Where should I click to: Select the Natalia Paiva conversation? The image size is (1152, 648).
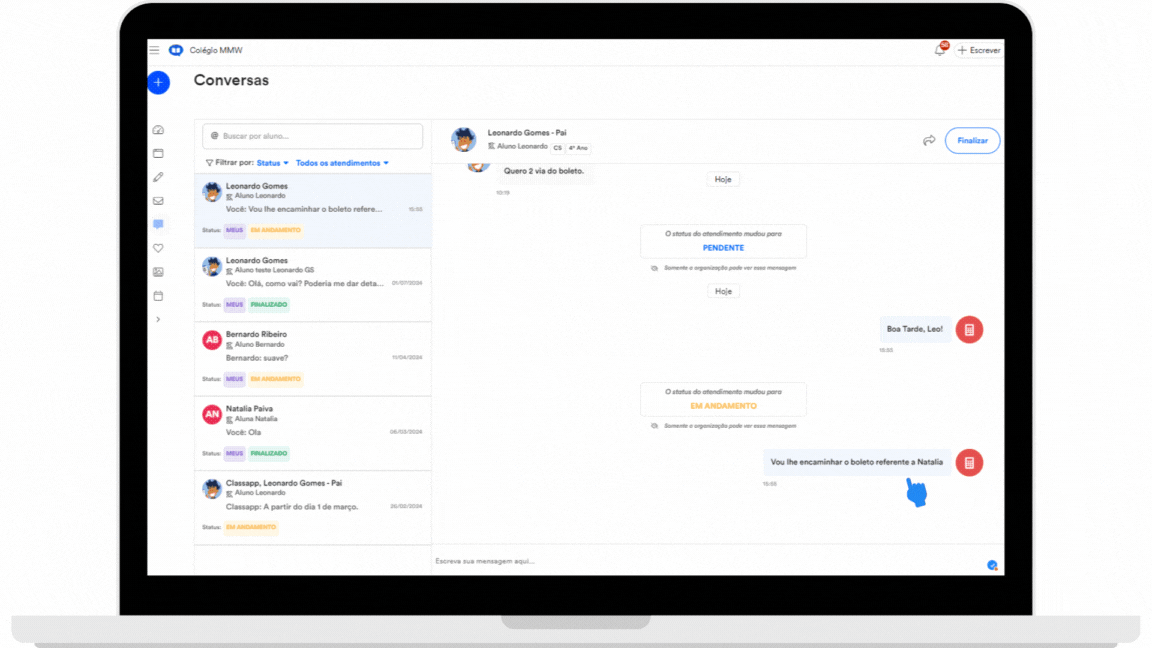click(x=313, y=433)
